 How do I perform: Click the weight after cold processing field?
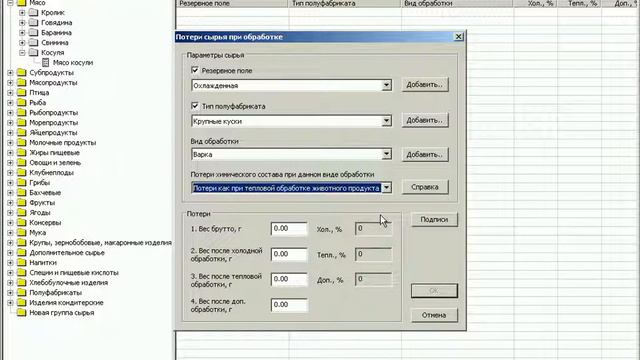[289, 254]
